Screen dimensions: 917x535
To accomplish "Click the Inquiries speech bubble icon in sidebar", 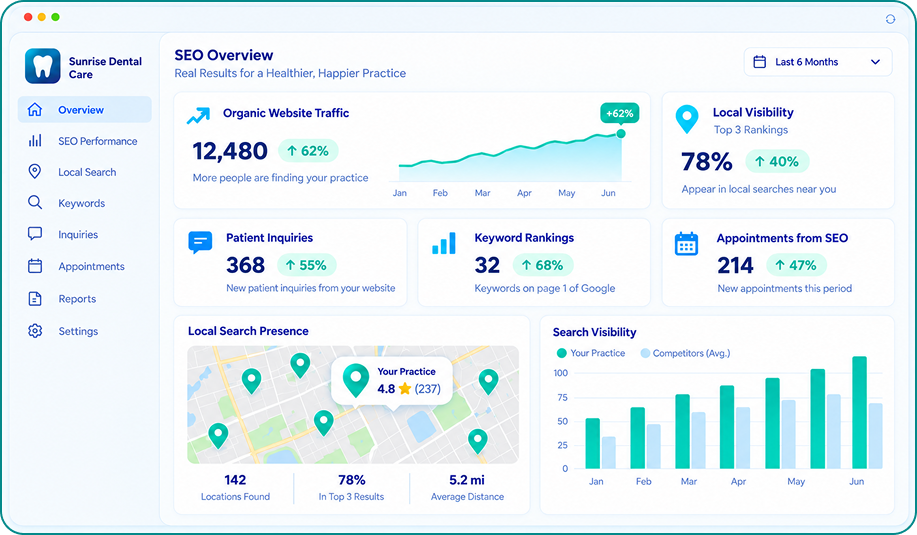I will 35,234.
